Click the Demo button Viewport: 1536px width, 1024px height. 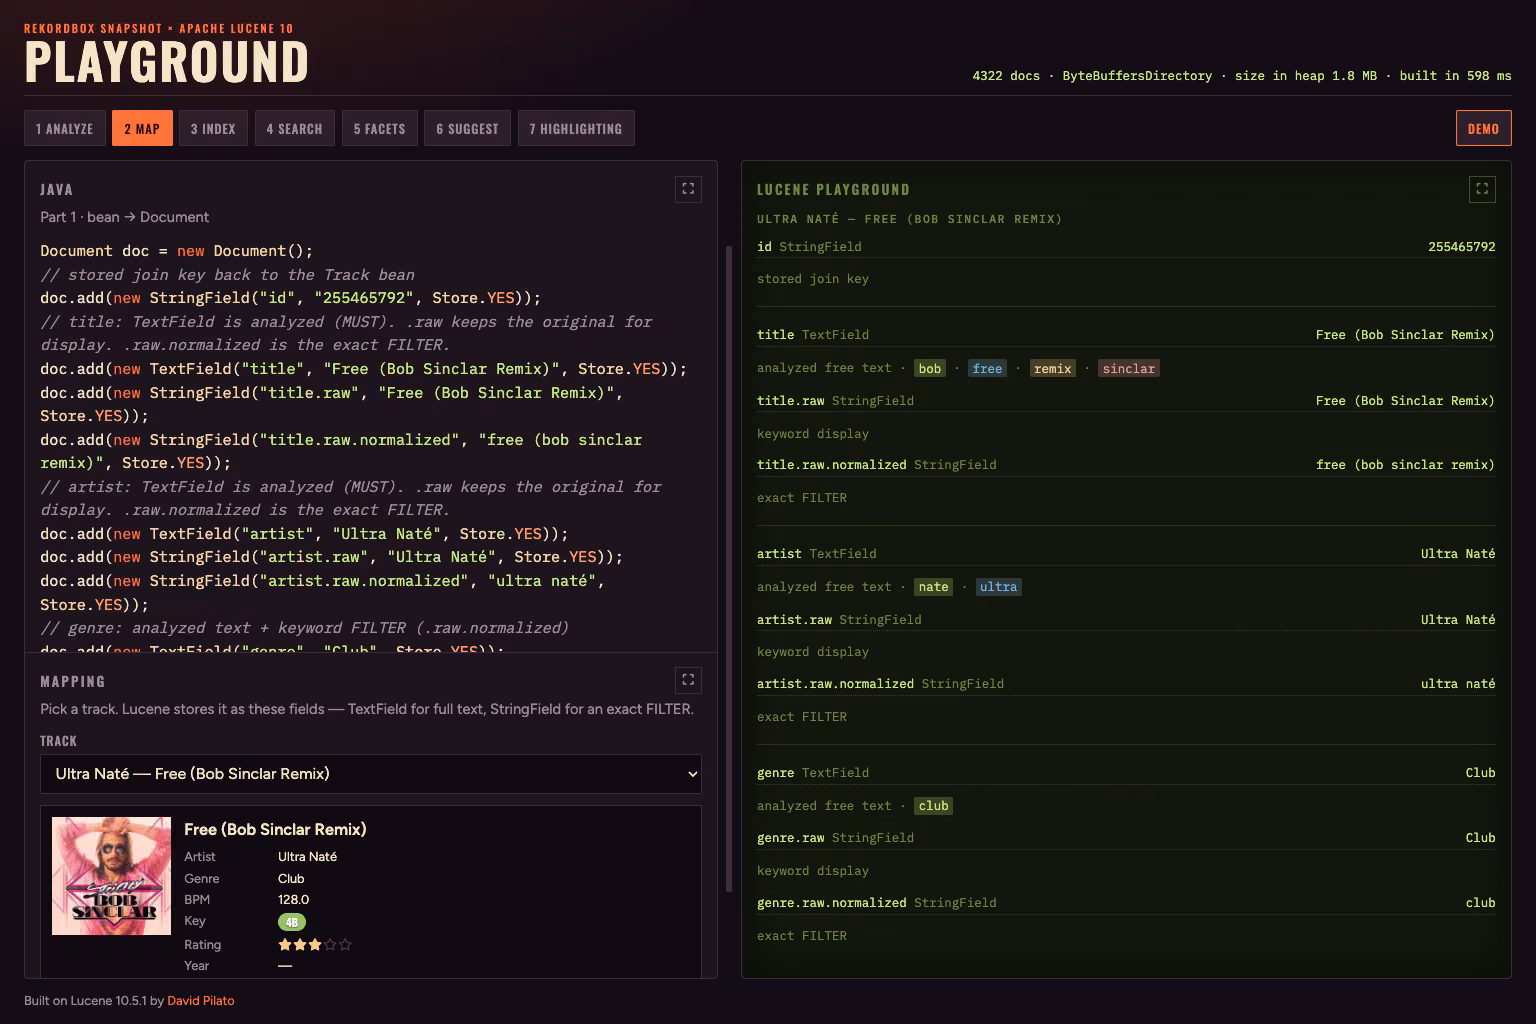(1483, 128)
